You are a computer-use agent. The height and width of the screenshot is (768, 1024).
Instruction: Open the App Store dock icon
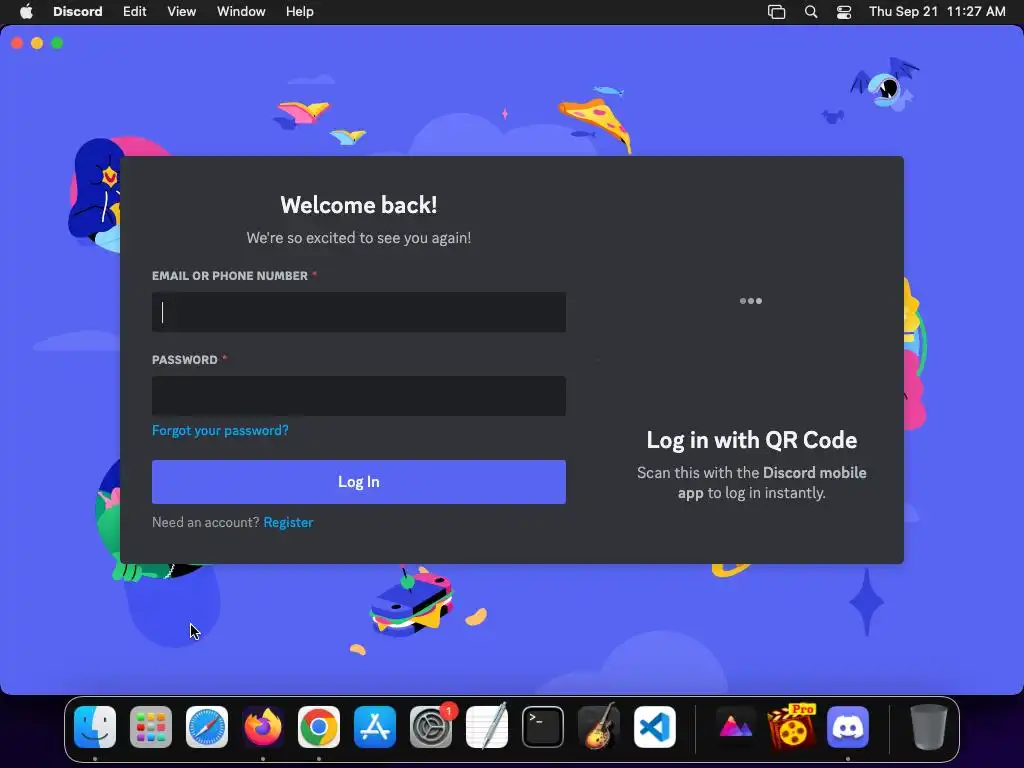[375, 727]
